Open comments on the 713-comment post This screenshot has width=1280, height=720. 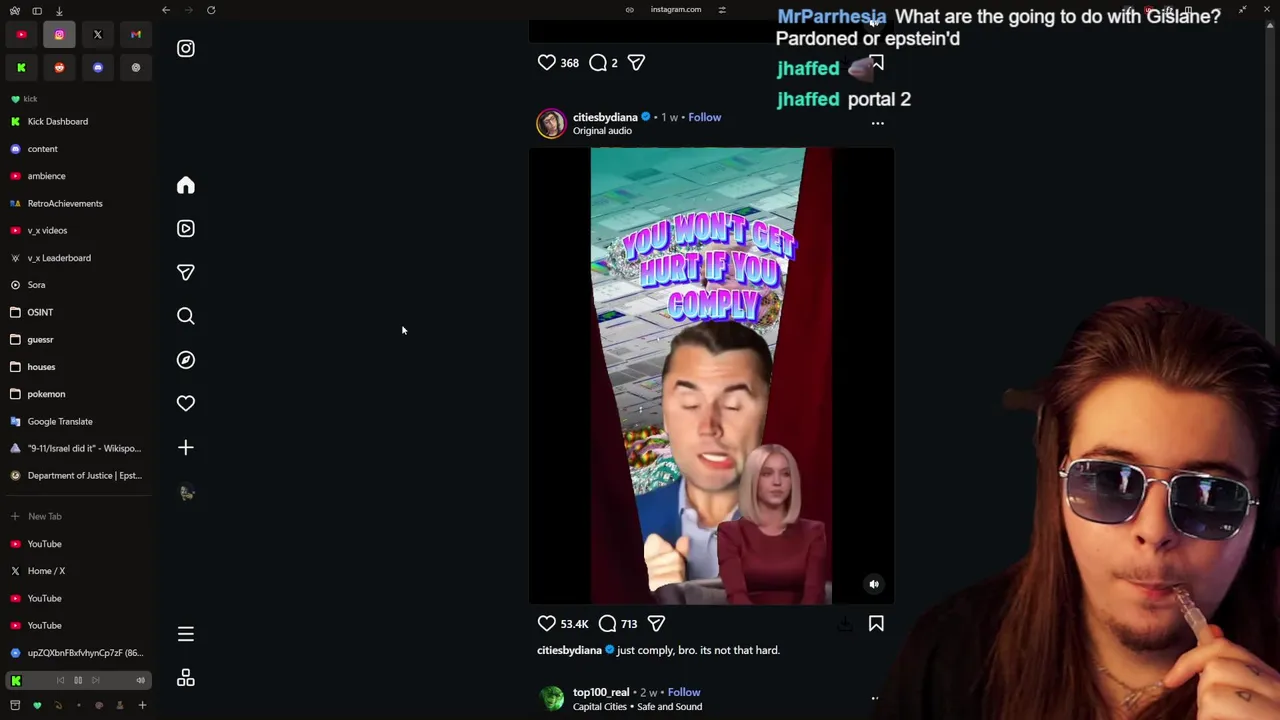[x=607, y=624]
